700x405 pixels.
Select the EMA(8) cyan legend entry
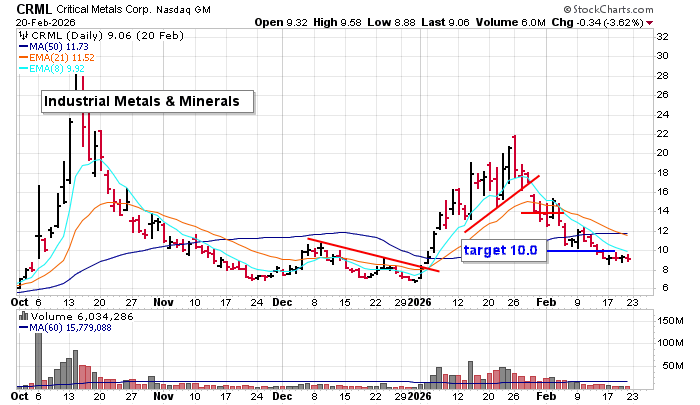click(x=48, y=69)
